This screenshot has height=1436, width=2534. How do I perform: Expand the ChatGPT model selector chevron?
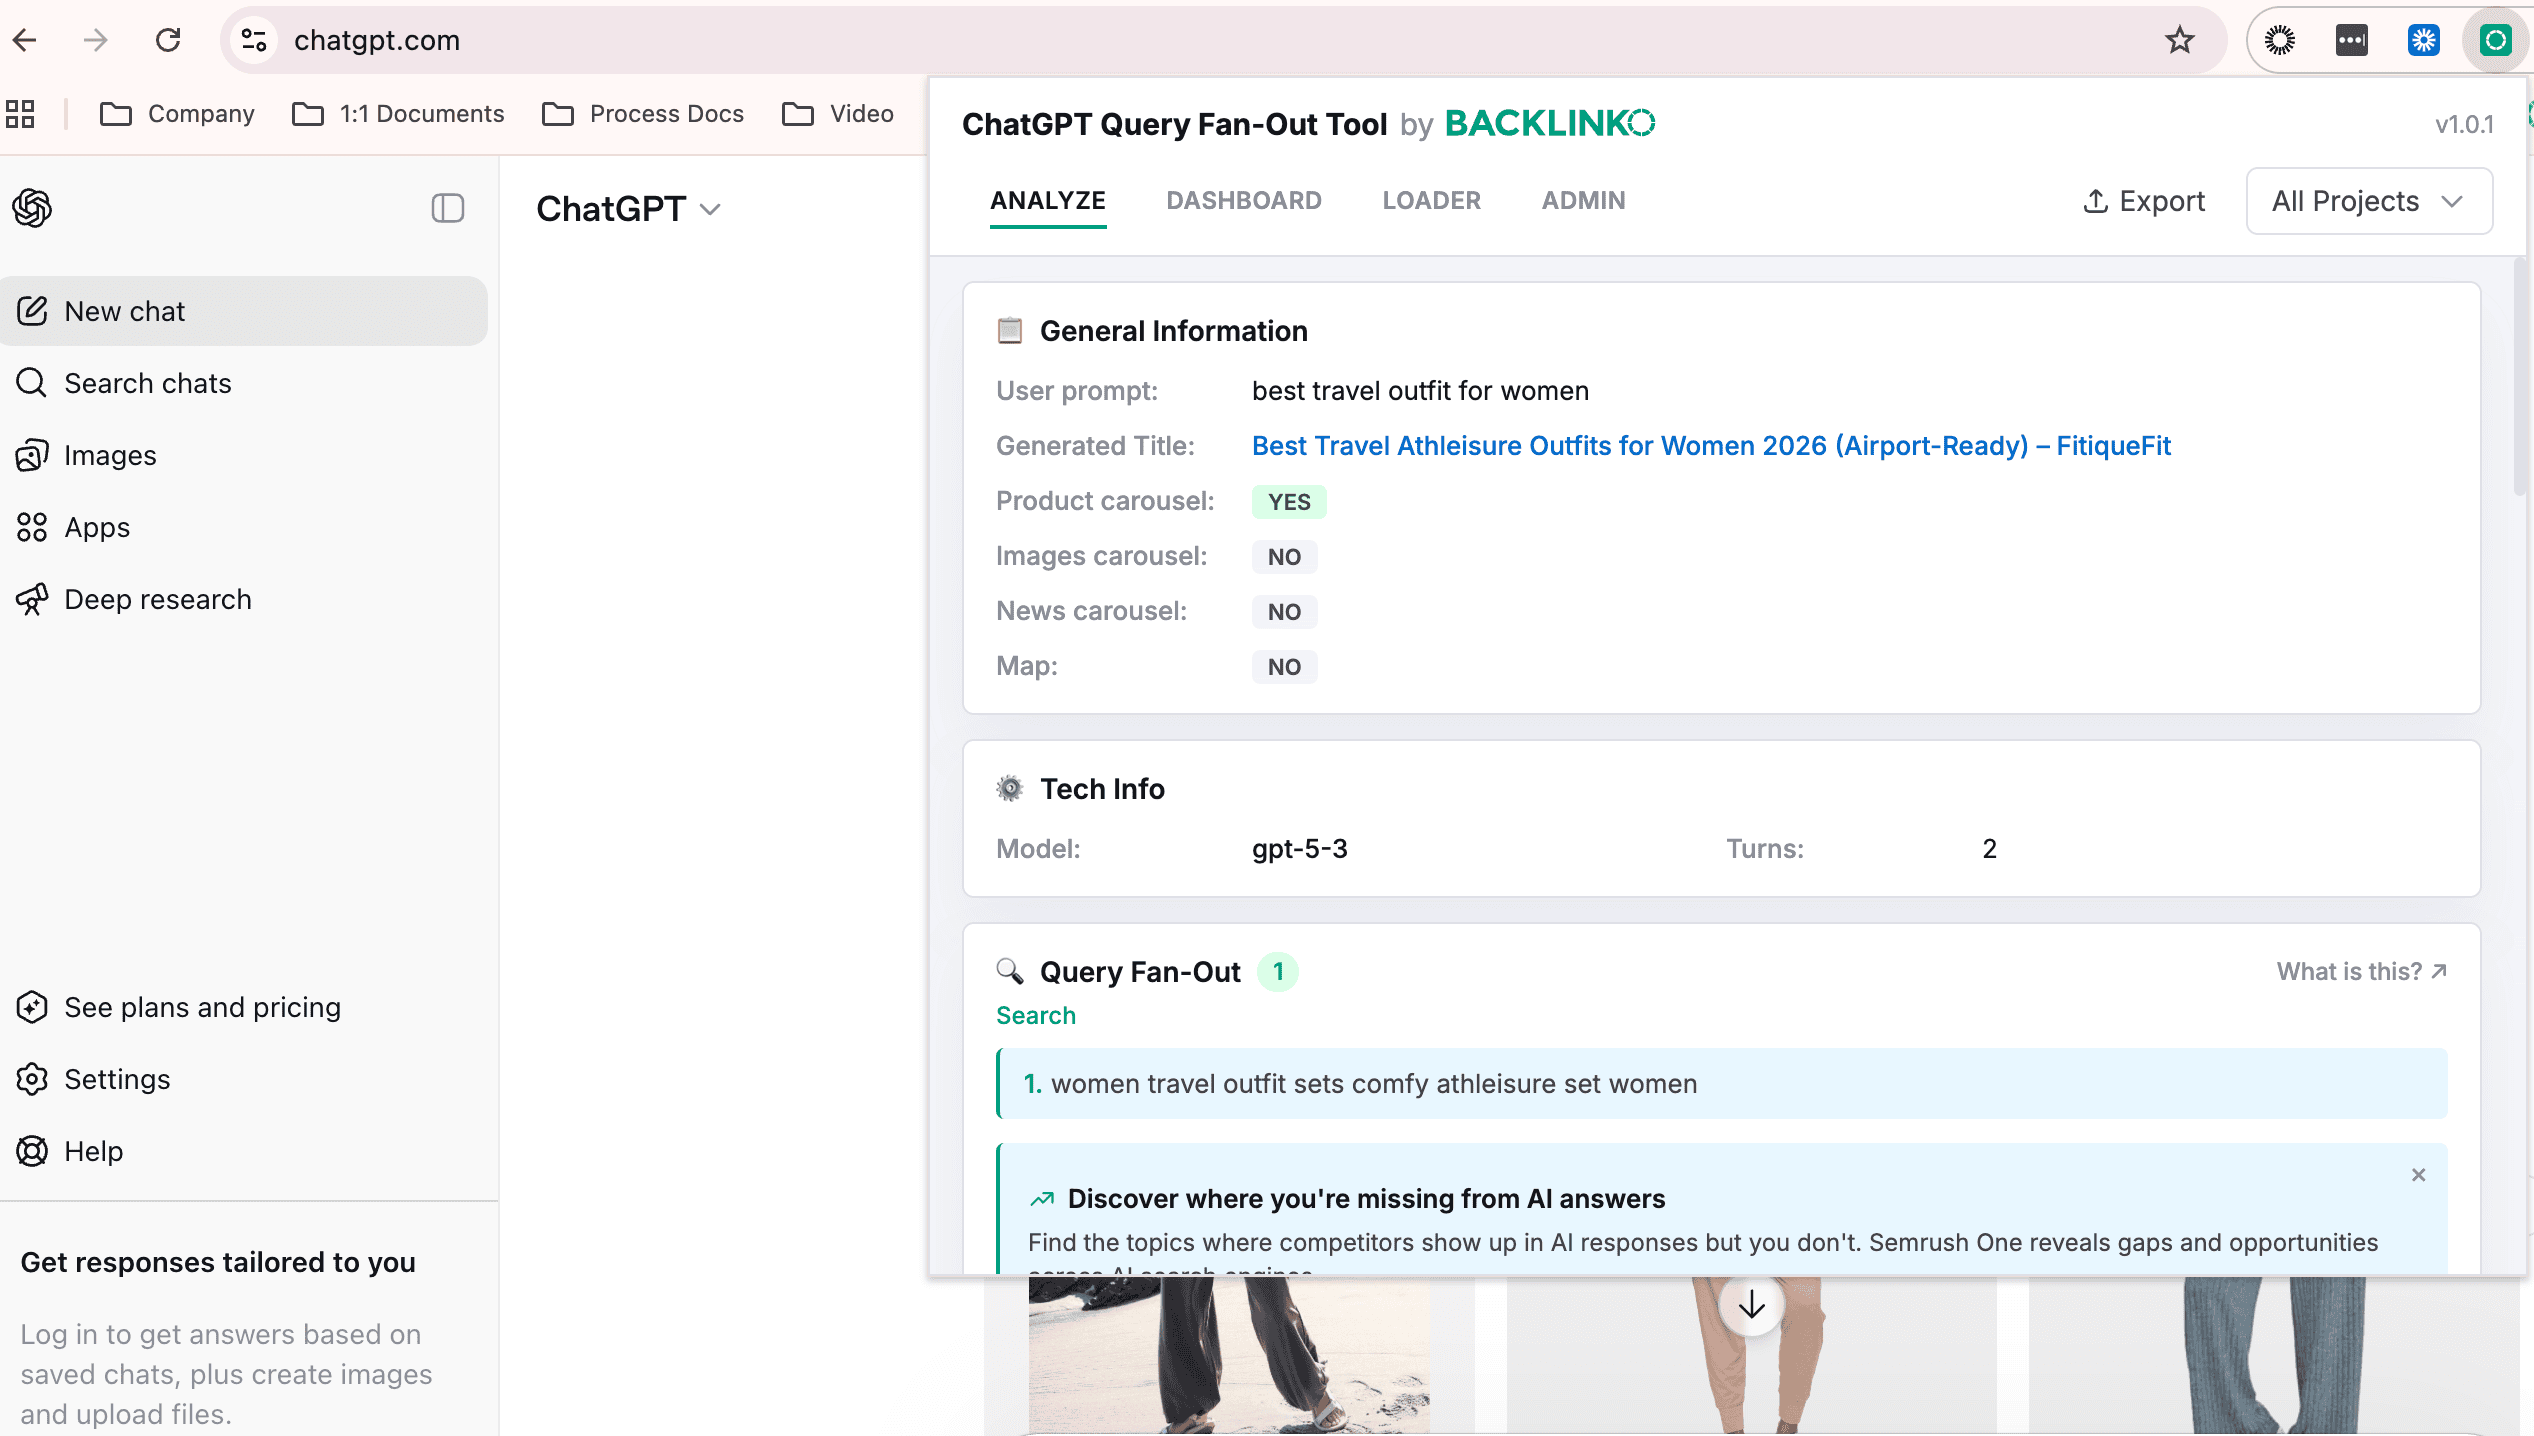click(x=711, y=210)
